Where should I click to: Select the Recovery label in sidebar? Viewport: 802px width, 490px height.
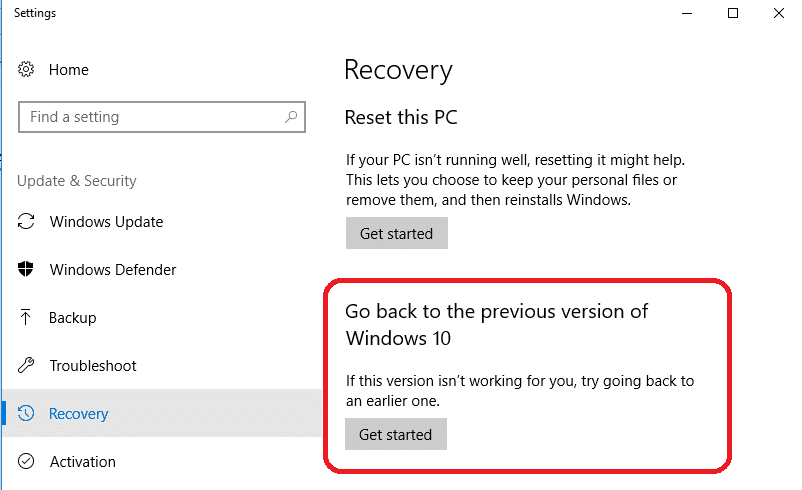[79, 414]
